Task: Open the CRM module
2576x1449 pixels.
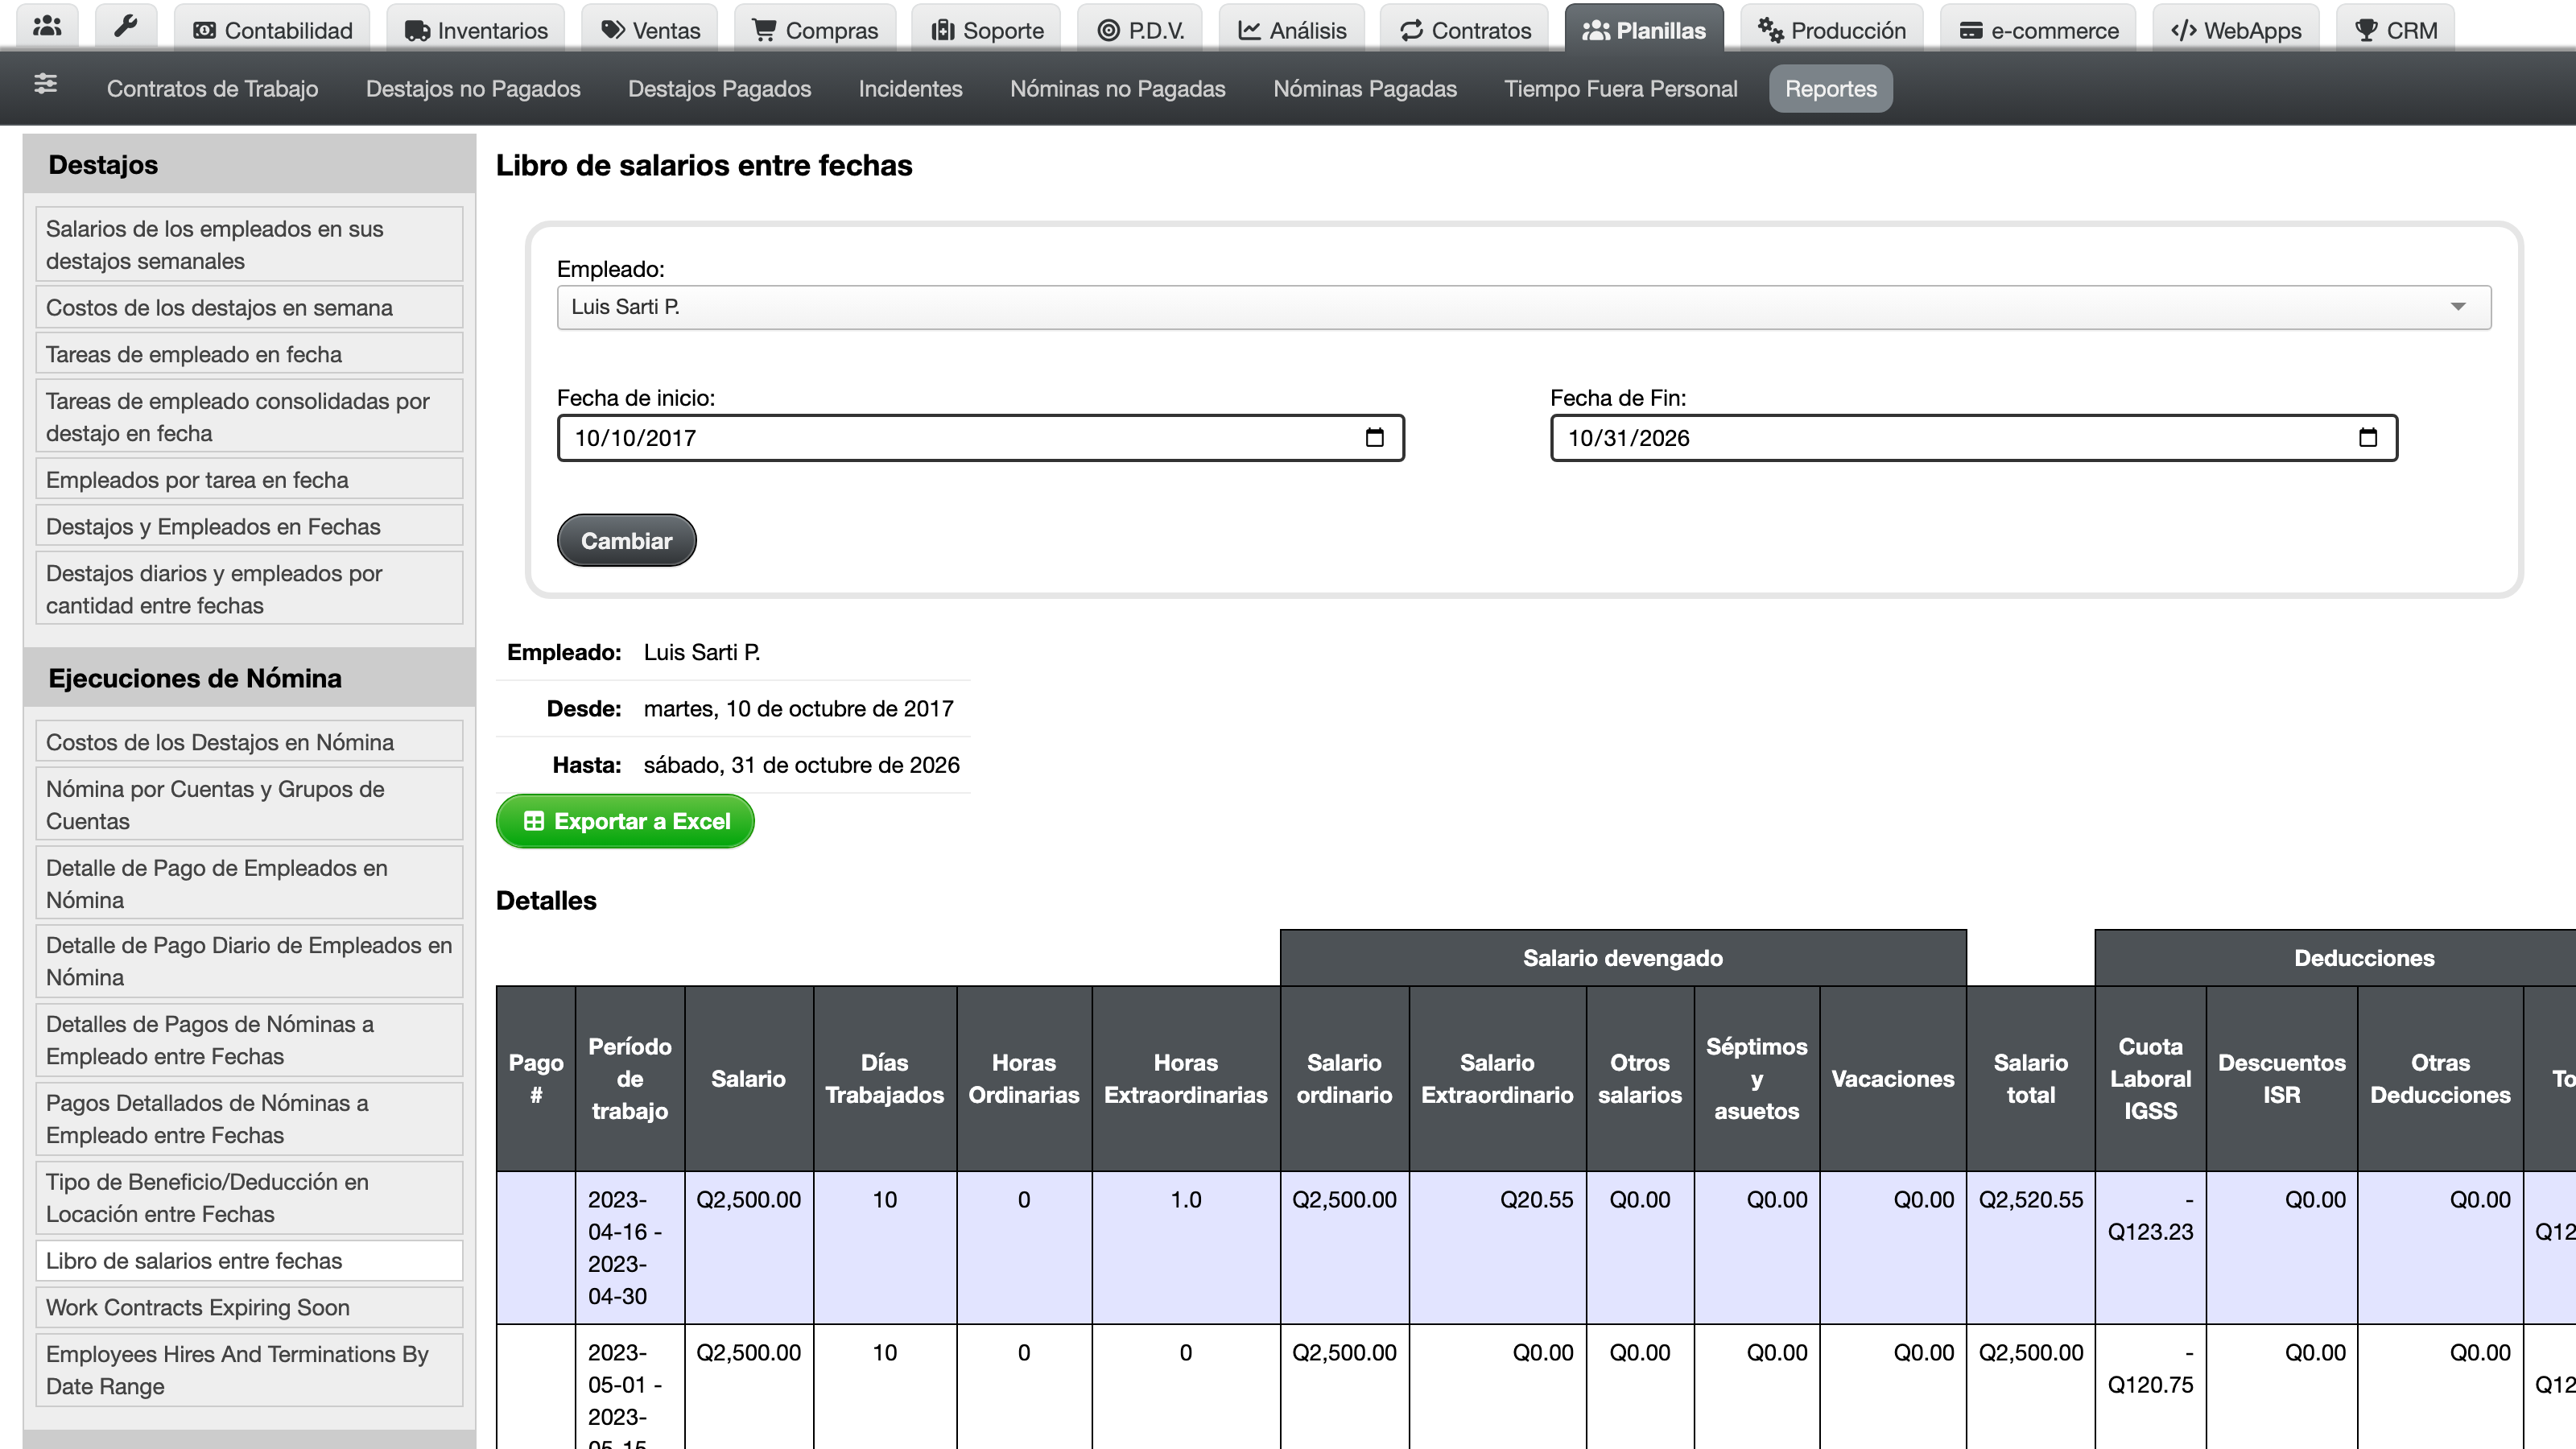Action: pyautogui.click(x=2395, y=30)
